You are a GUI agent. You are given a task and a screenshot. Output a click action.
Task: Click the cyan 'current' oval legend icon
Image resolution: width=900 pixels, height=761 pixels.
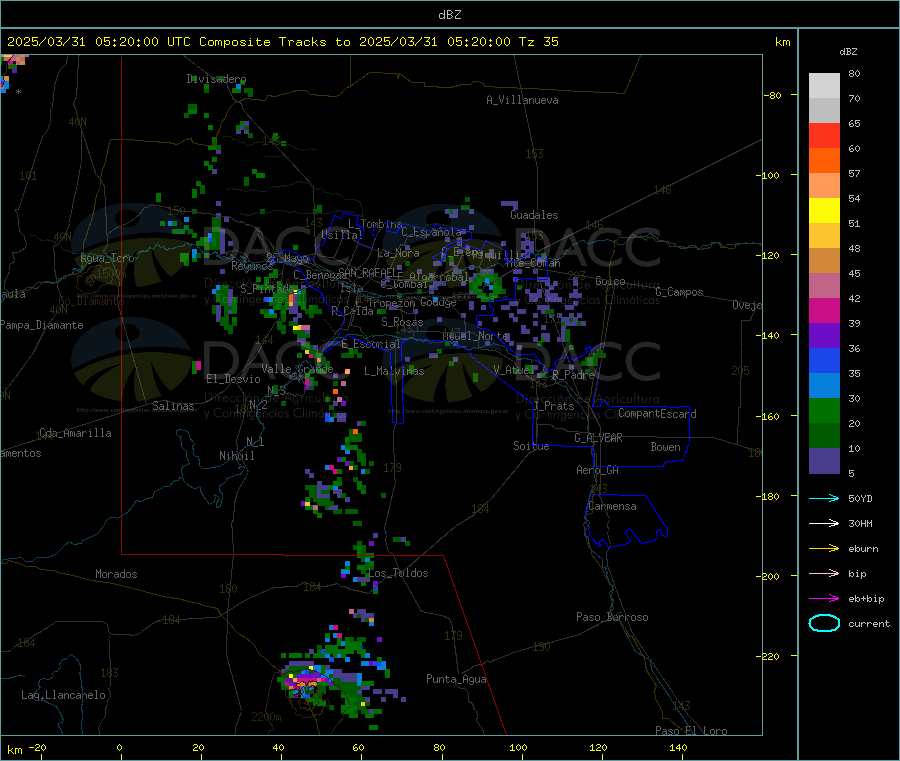click(x=824, y=623)
